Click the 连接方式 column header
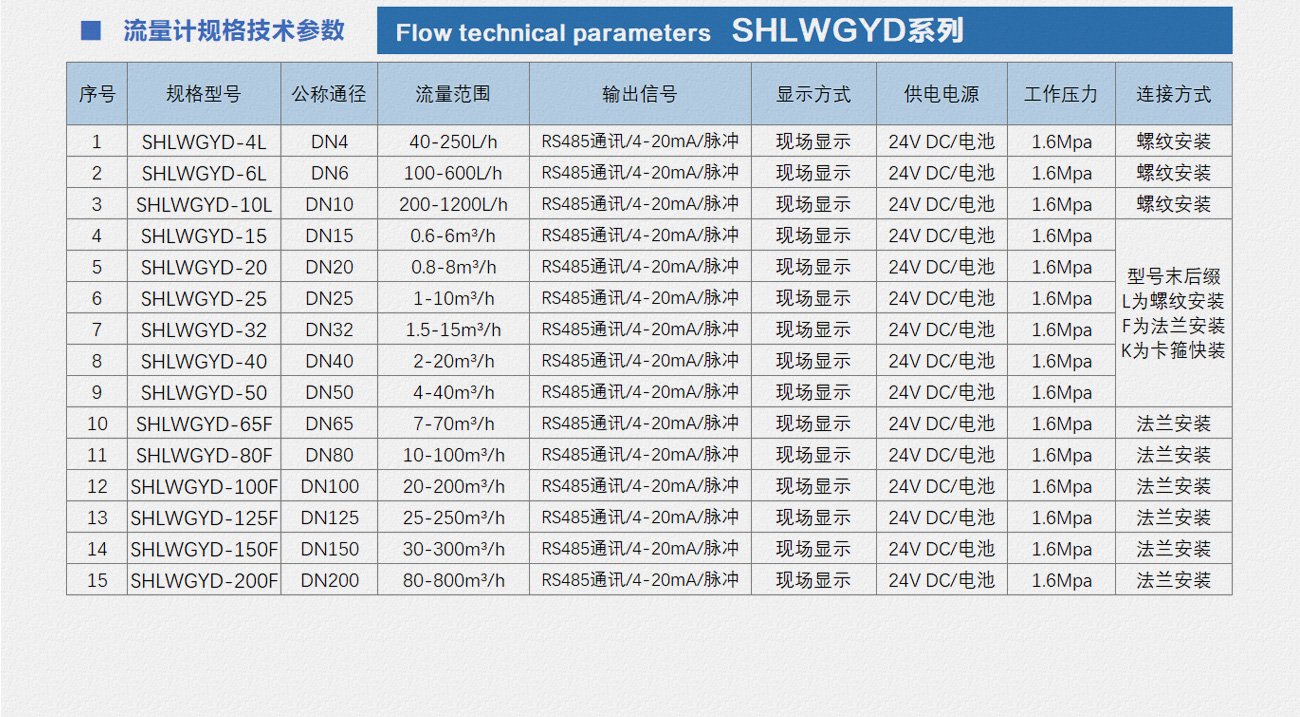Image resolution: width=1300 pixels, height=717 pixels. 1174,94
